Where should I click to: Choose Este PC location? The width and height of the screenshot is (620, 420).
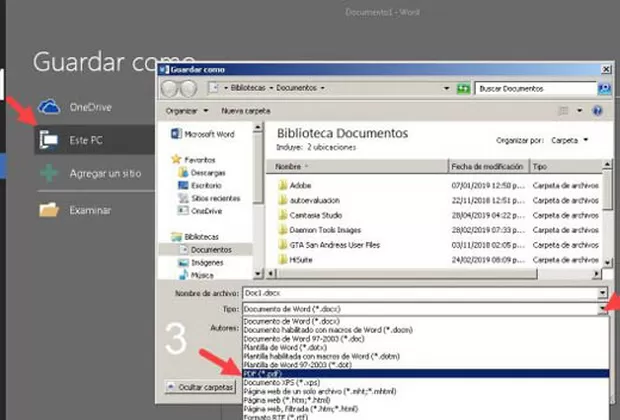pyautogui.click(x=94, y=140)
